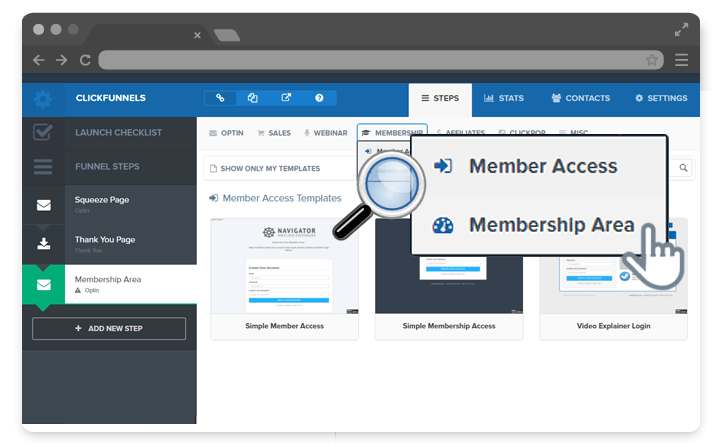Viewport: 723px width, 447px height.
Task: Reload the page with the refresh icon
Action: (85, 60)
